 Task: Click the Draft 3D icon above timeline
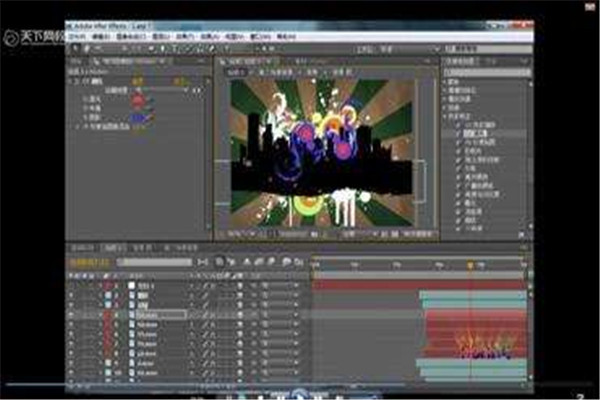(232, 262)
